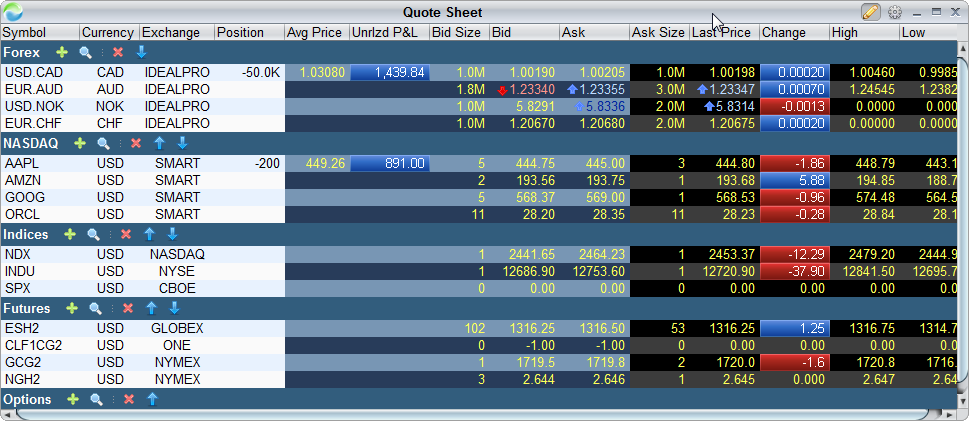This screenshot has height=421, width=969.
Task: Sort by the Unrlzd P&L column header
Action: (x=389, y=33)
